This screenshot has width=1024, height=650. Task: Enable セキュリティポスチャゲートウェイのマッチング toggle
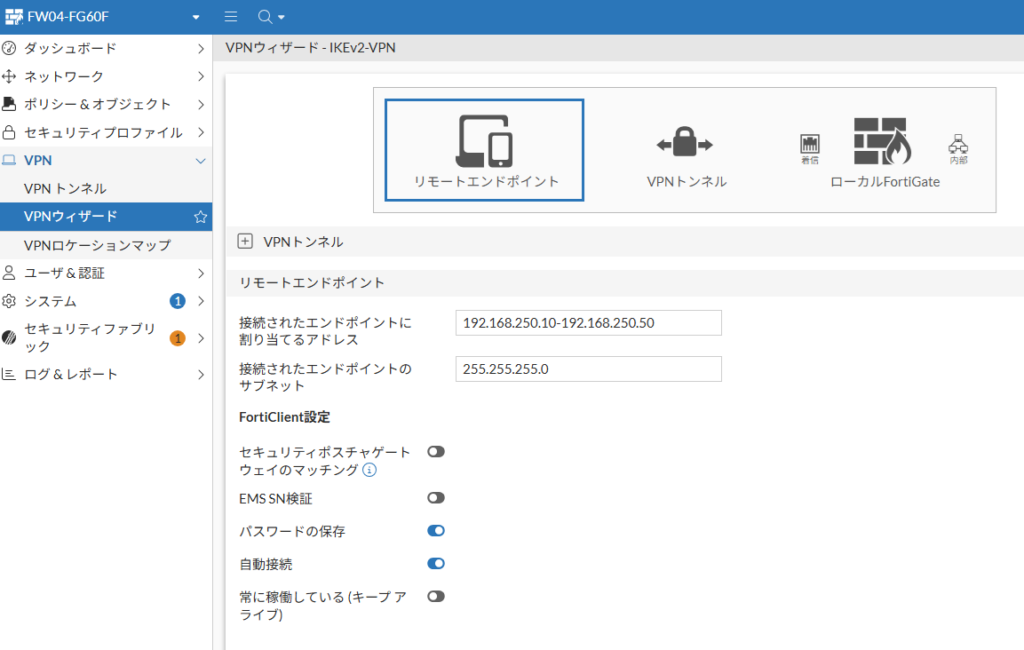click(x=436, y=451)
